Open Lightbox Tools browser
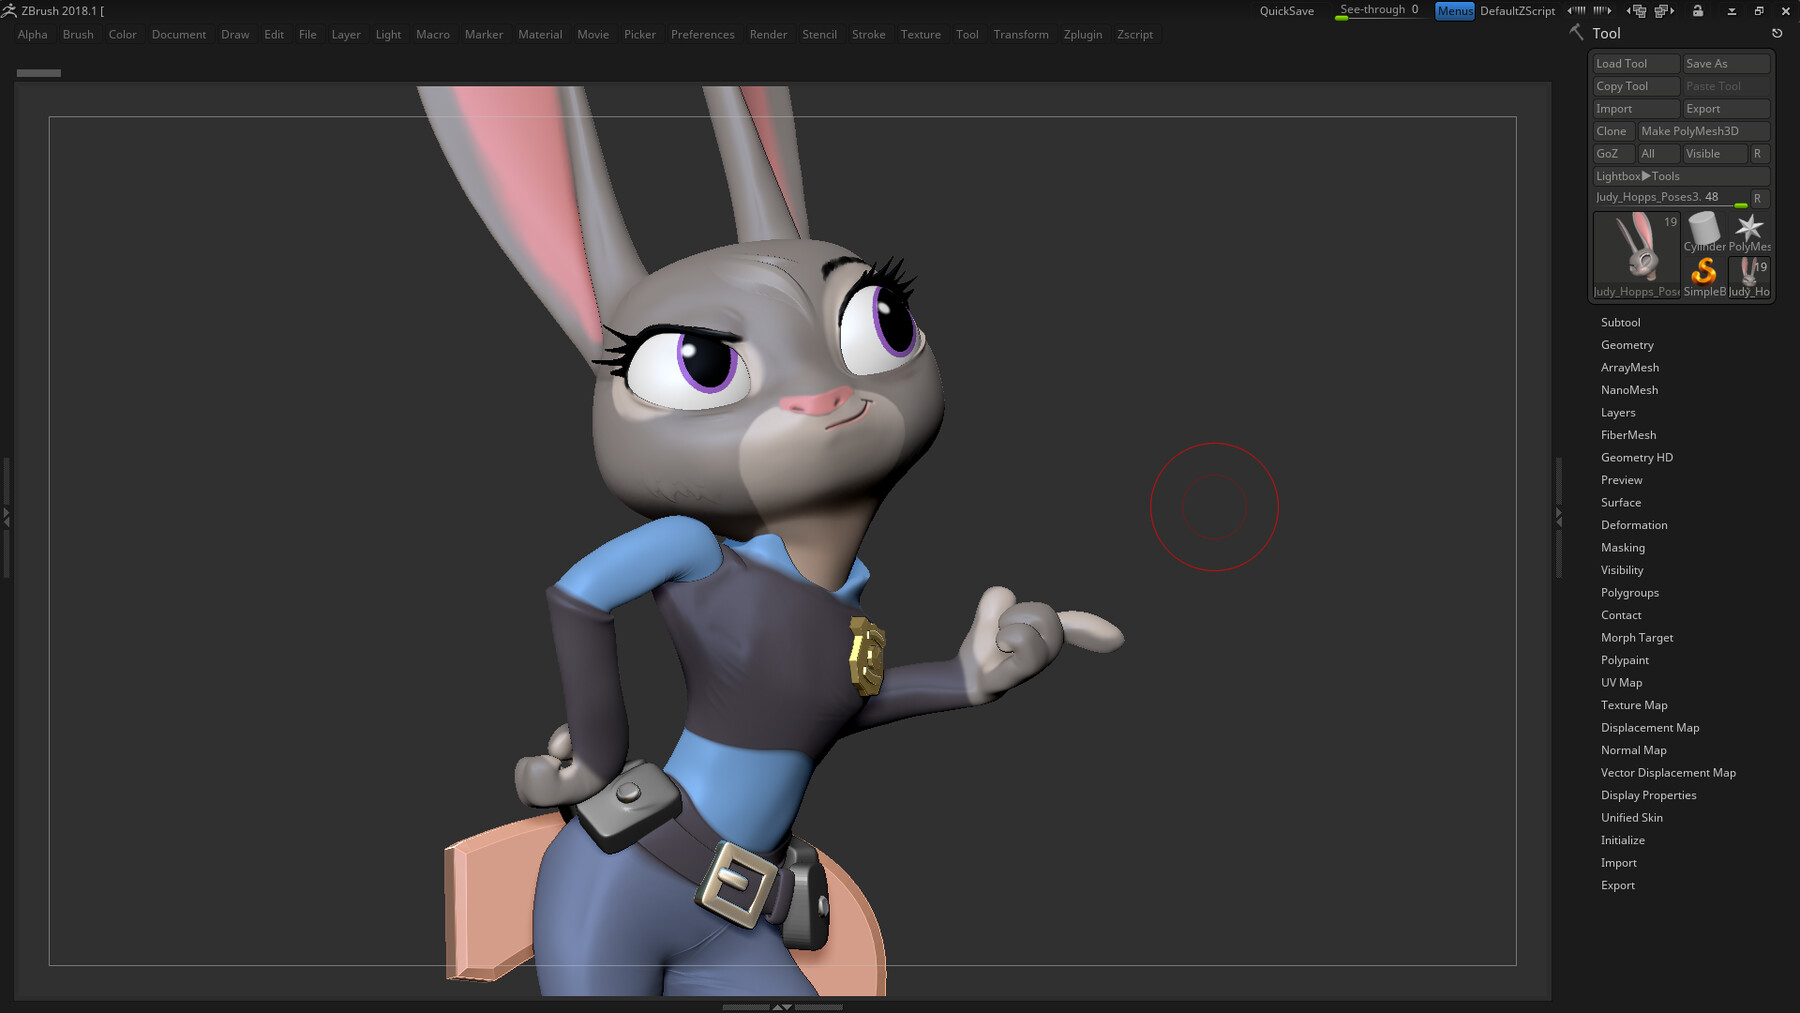Image resolution: width=1800 pixels, height=1013 pixels. pos(1681,176)
